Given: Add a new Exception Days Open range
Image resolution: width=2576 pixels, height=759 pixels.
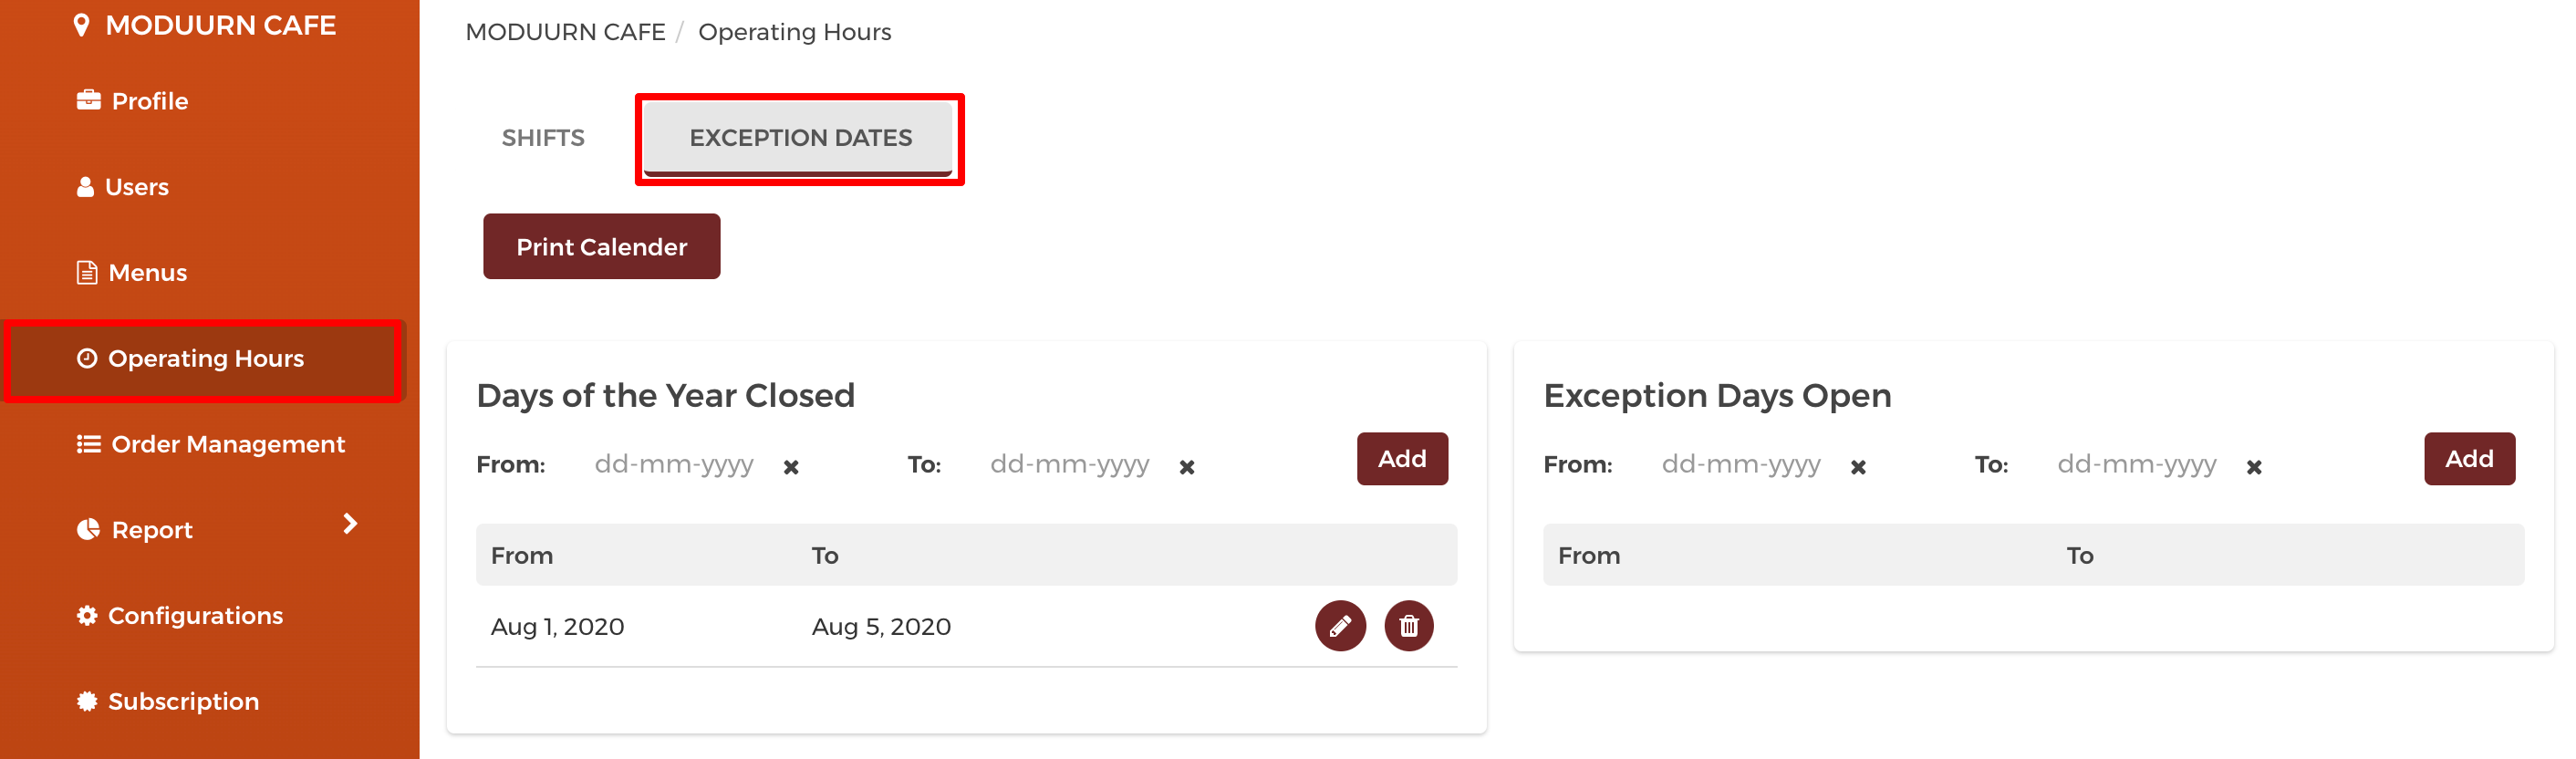Looking at the screenshot, I should point(2469,459).
